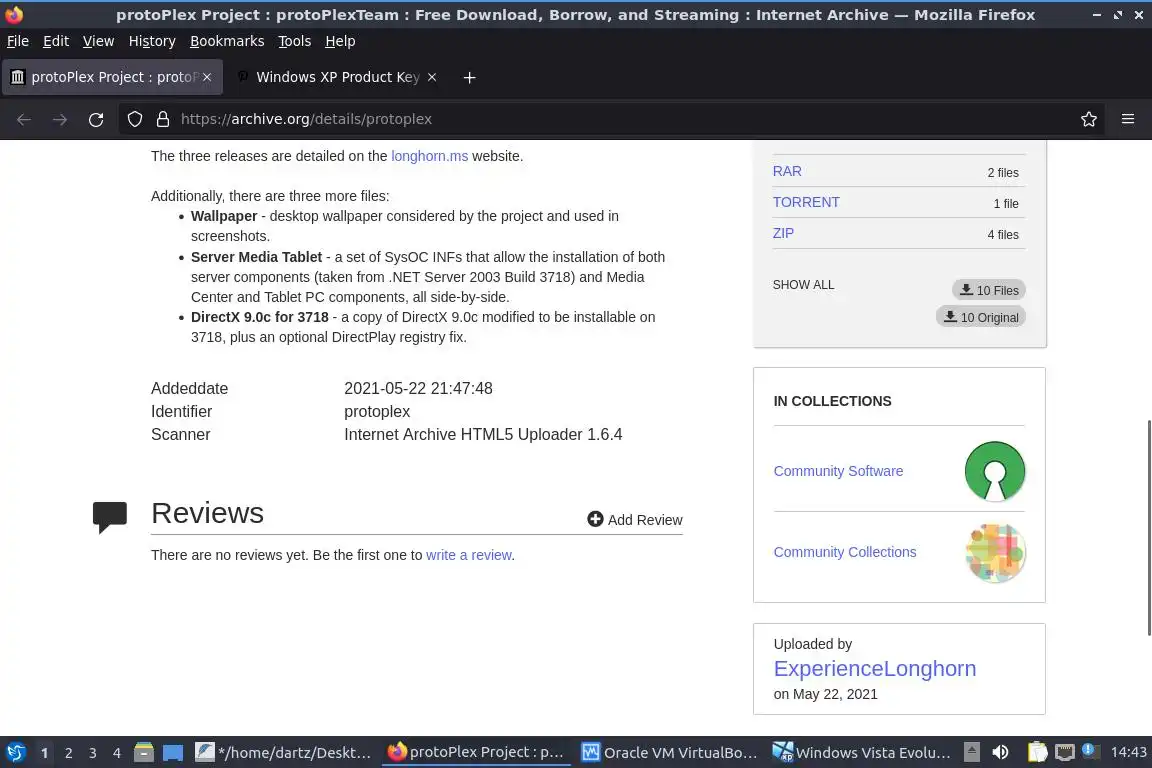Open the volume control in system tray

pos(1000,752)
